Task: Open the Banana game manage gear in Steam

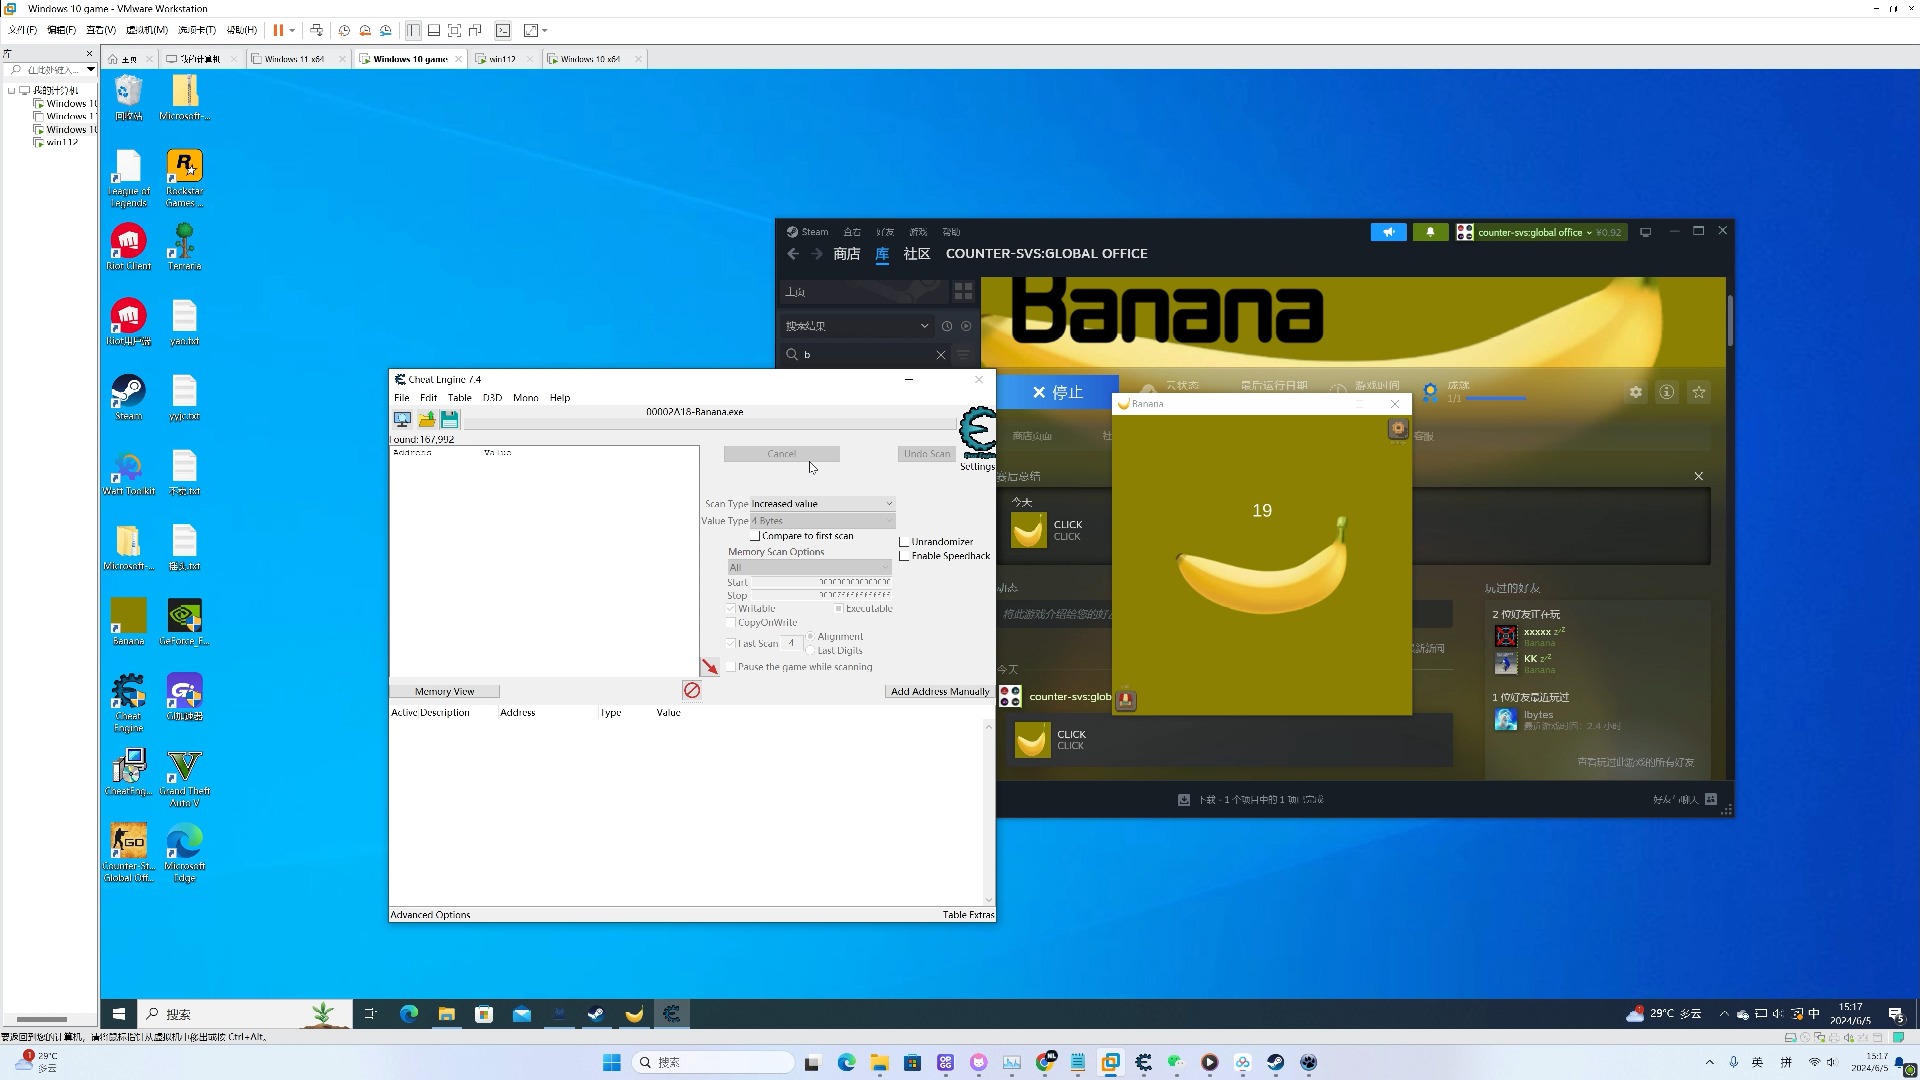Action: click(1636, 392)
